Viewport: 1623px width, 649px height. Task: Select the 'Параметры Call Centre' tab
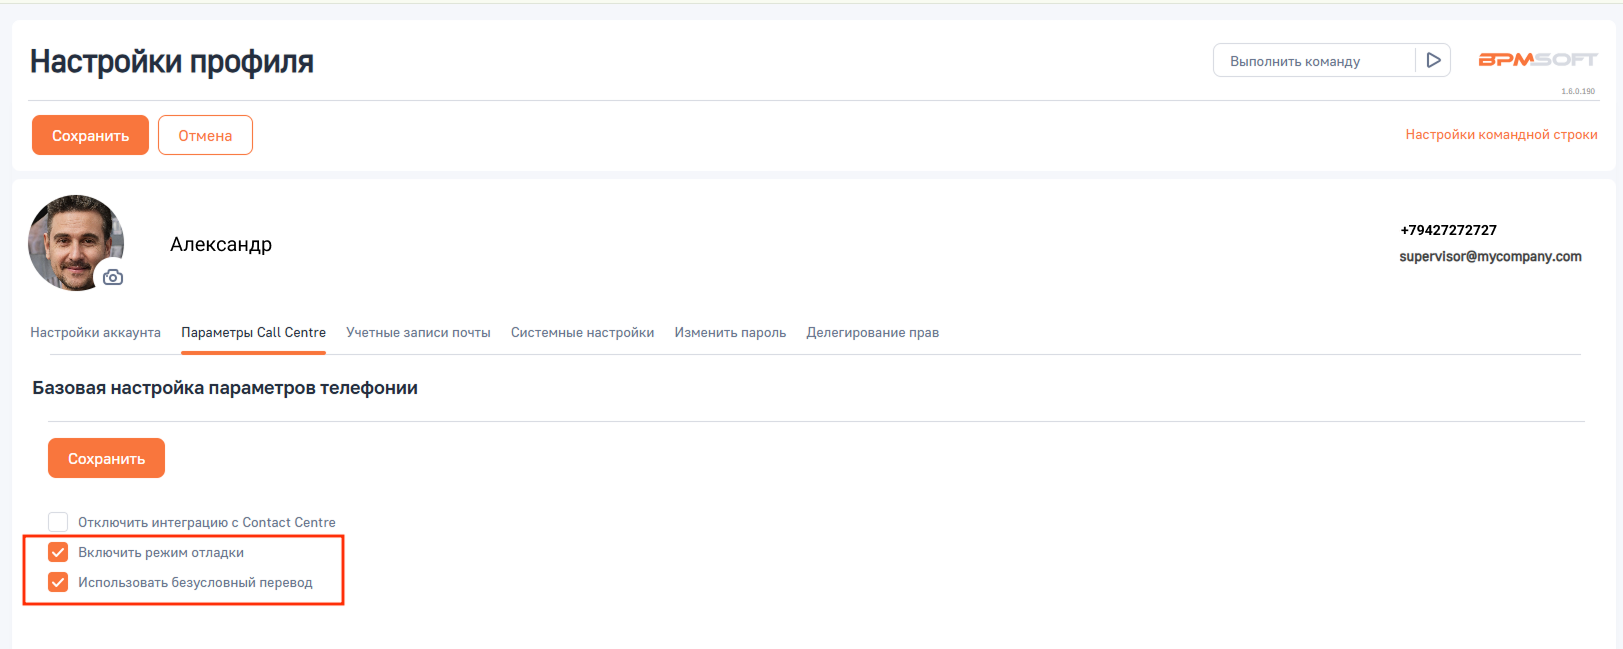(253, 332)
